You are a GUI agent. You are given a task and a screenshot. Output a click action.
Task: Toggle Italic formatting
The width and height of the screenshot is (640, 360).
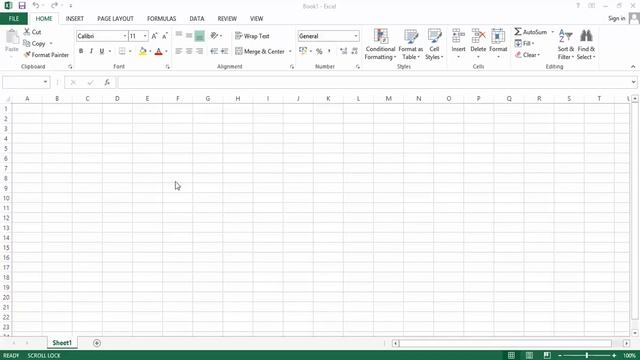tap(91, 51)
